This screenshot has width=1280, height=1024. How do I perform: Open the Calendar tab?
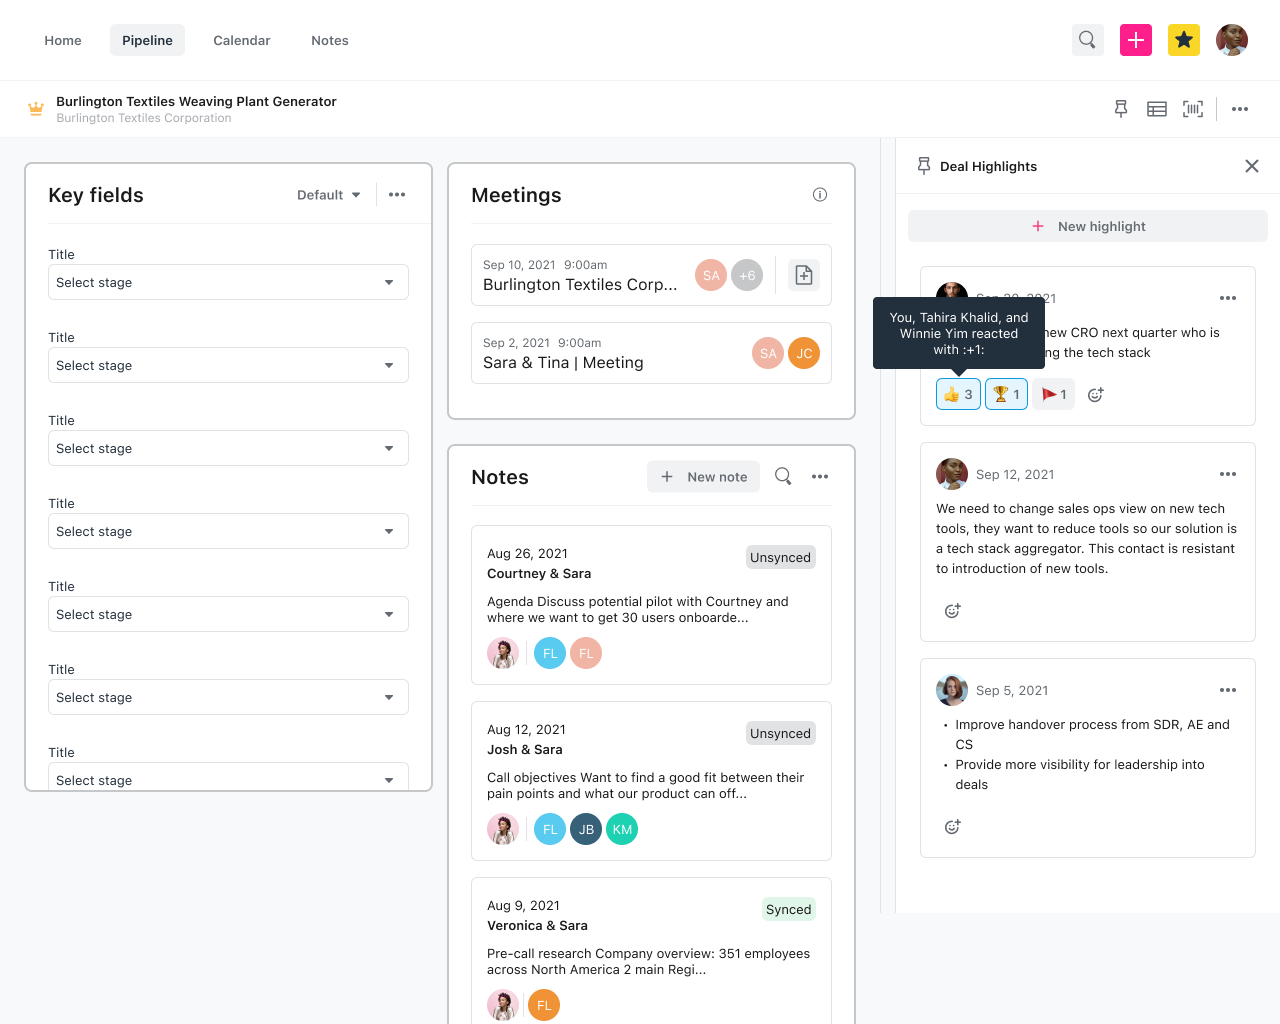pos(242,40)
